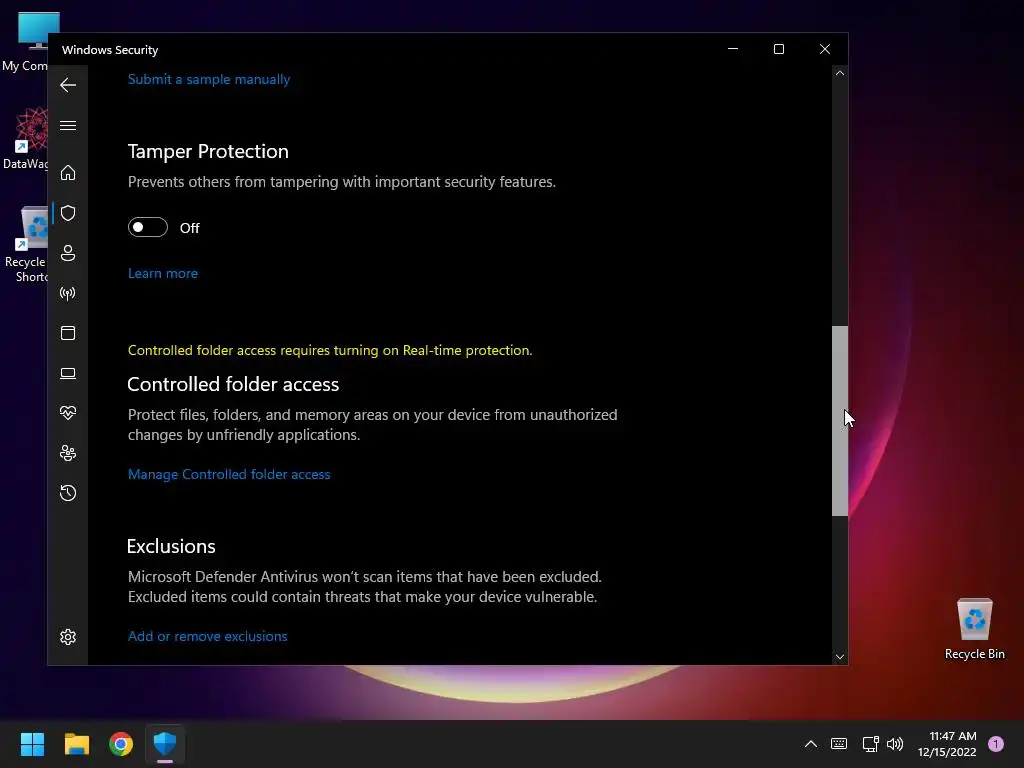This screenshot has height=768, width=1024.
Task: Open the Home section icon
Action: (x=68, y=172)
